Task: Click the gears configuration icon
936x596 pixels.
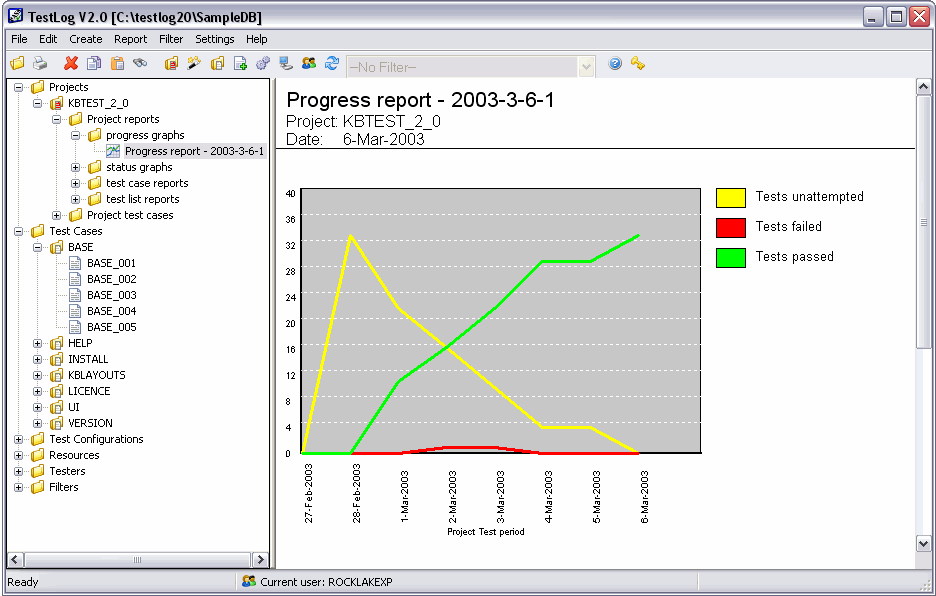Action: 263,63
